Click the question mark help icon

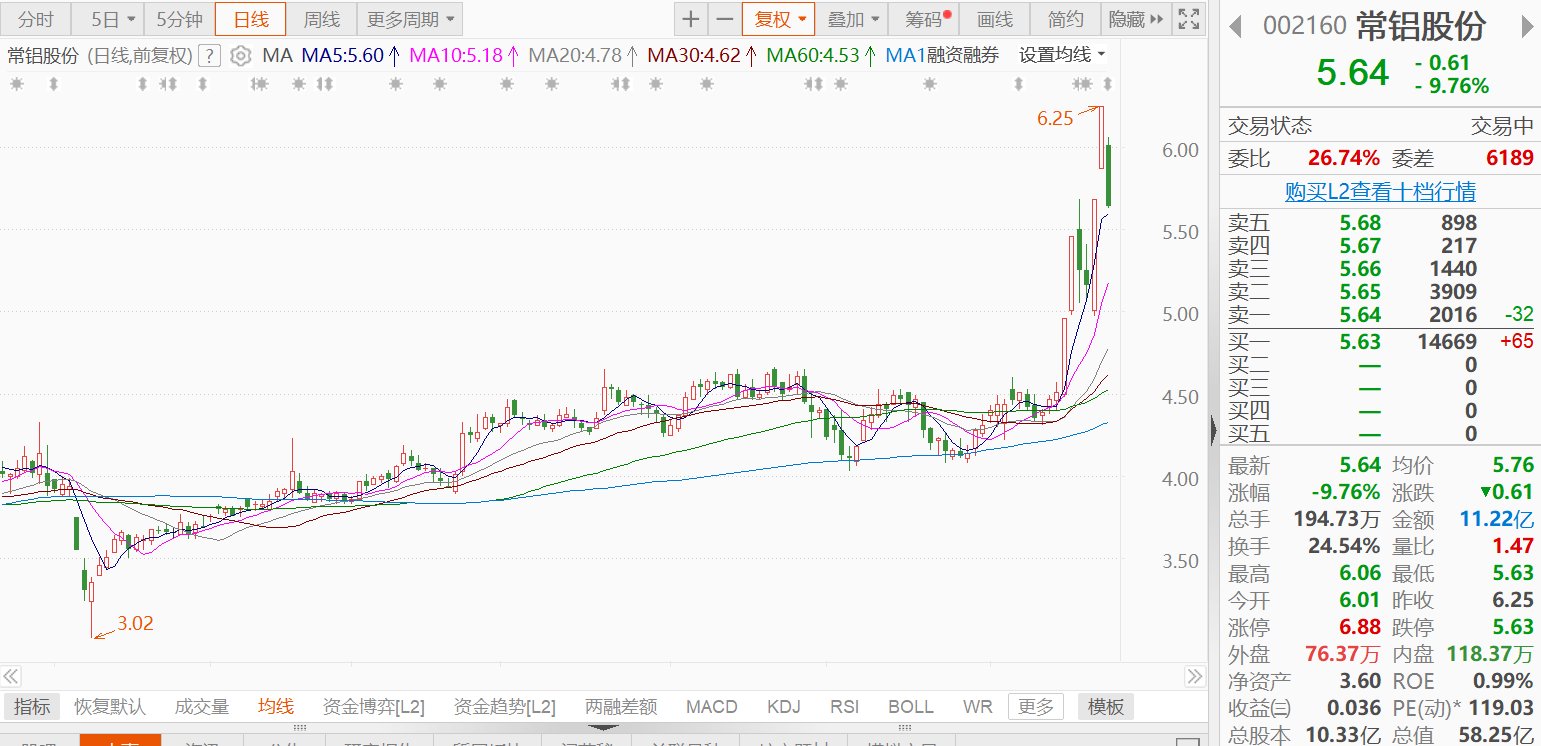click(209, 56)
